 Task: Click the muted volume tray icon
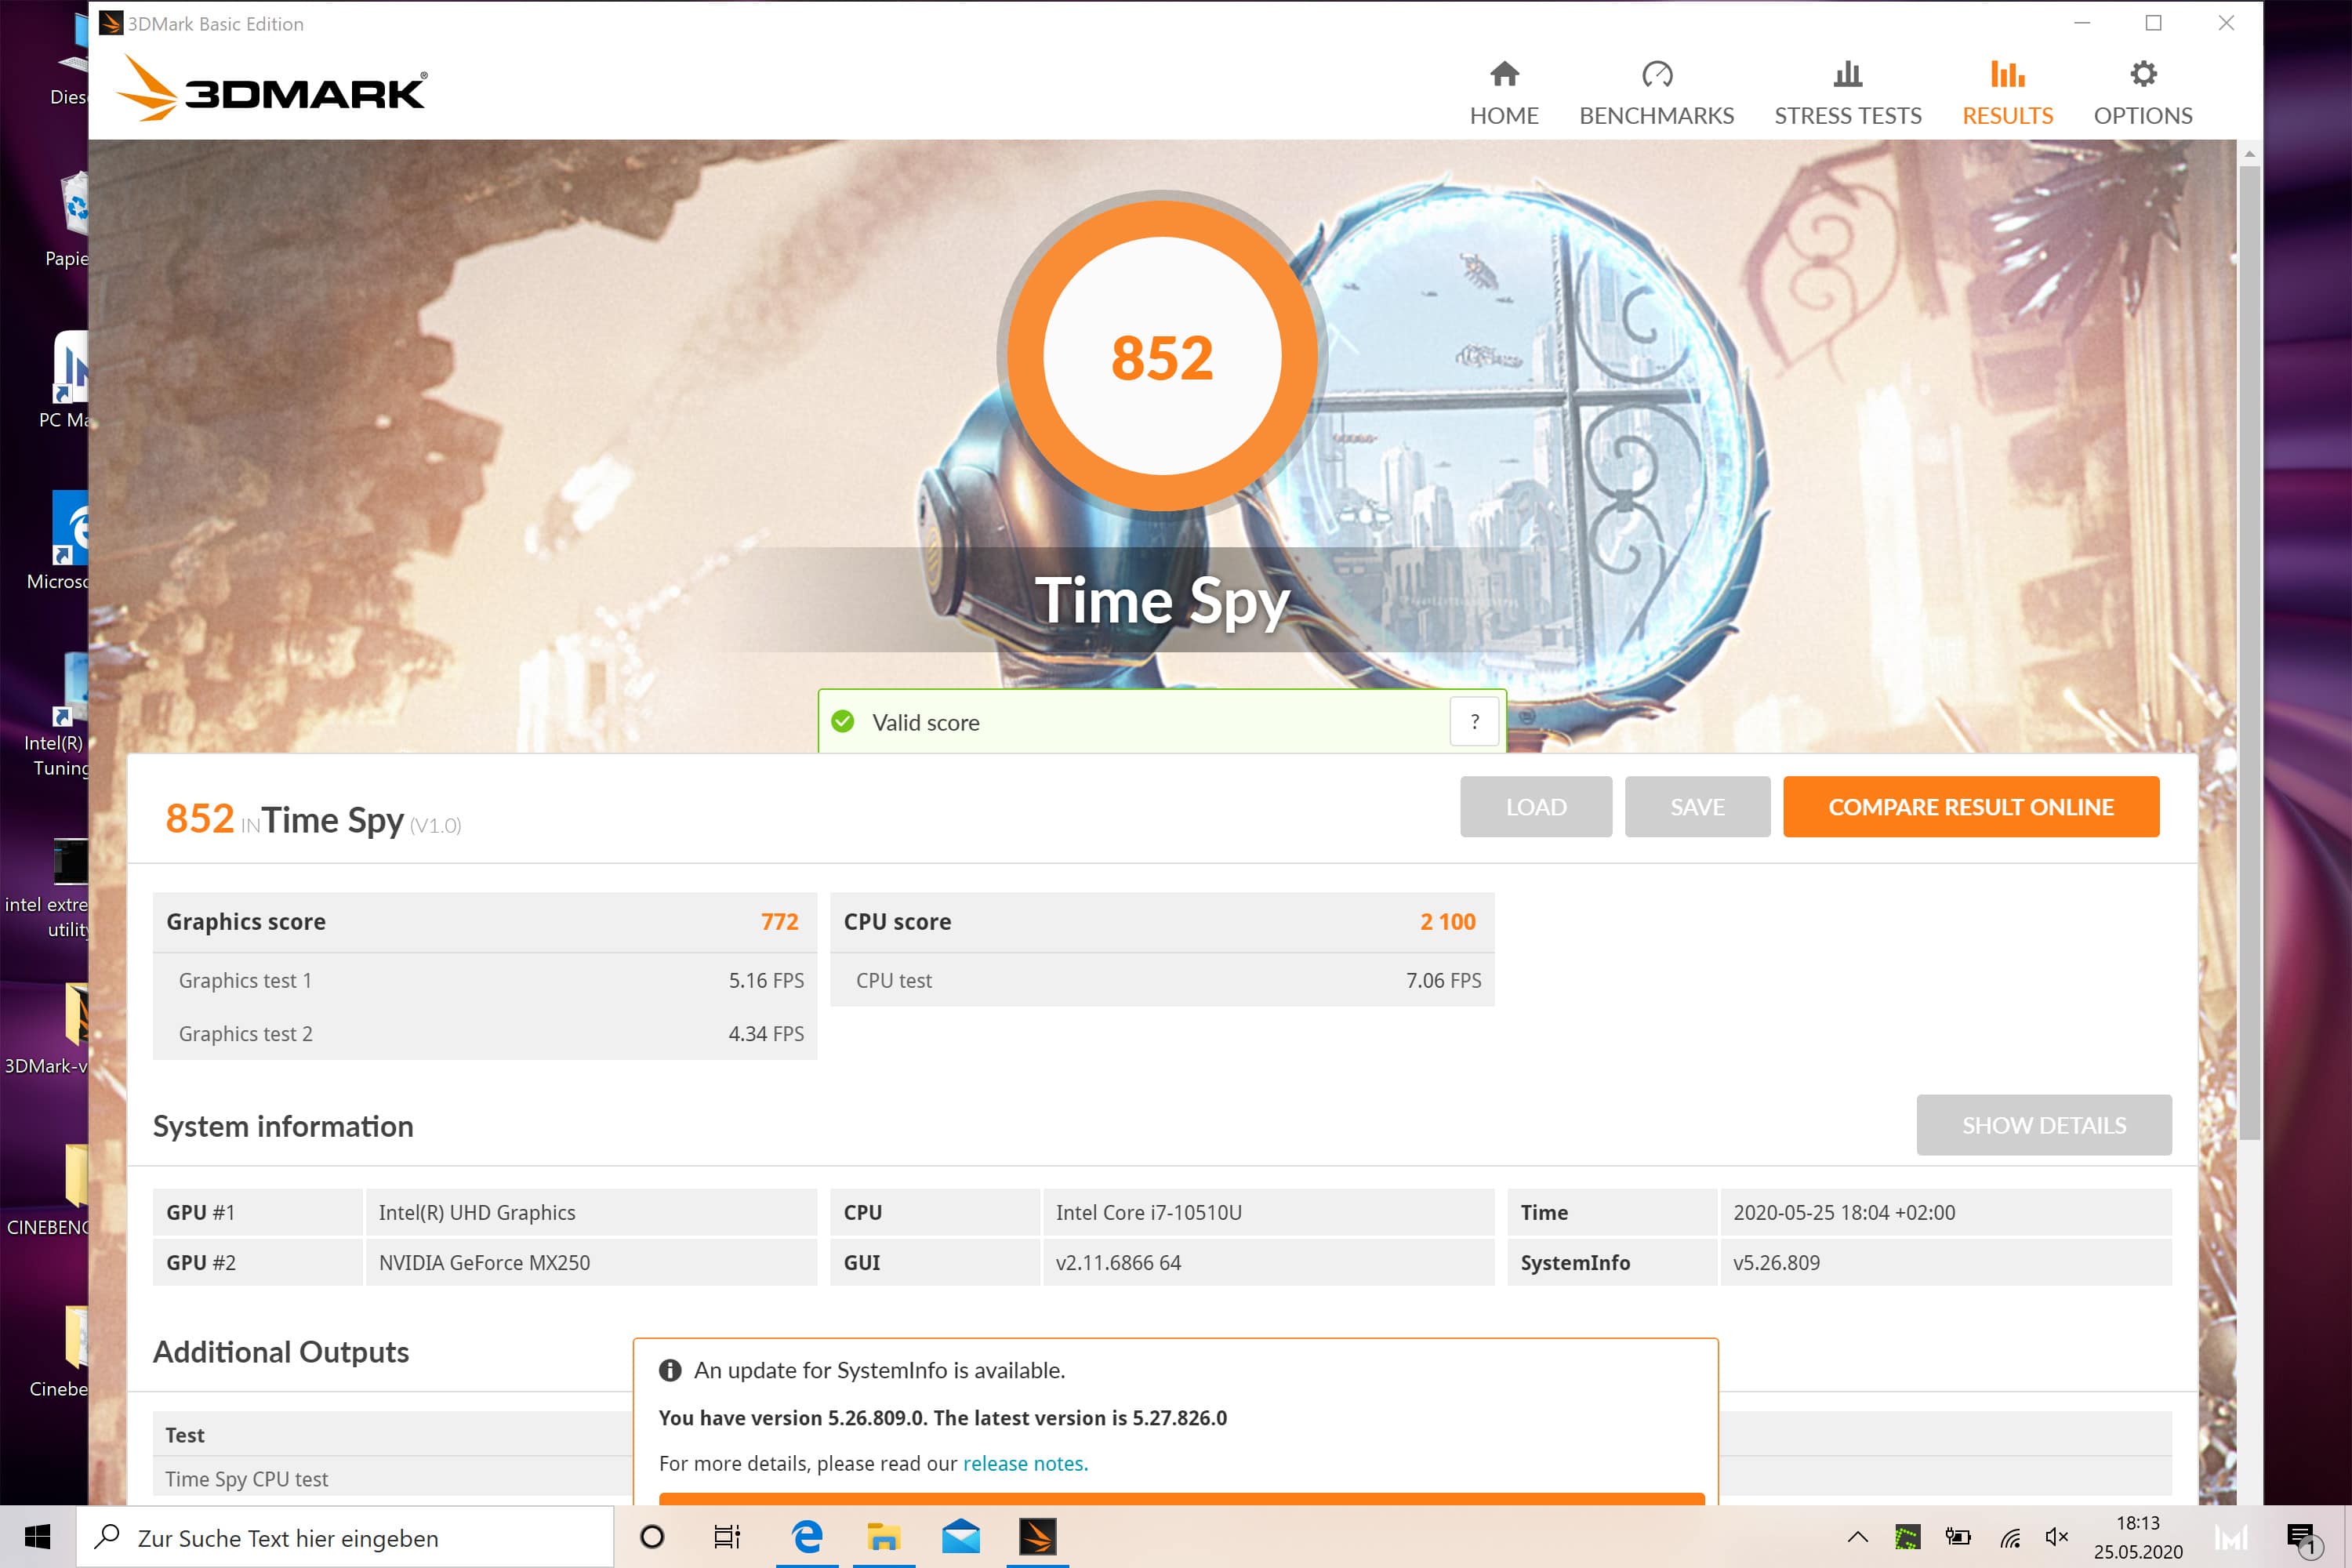(2056, 1537)
